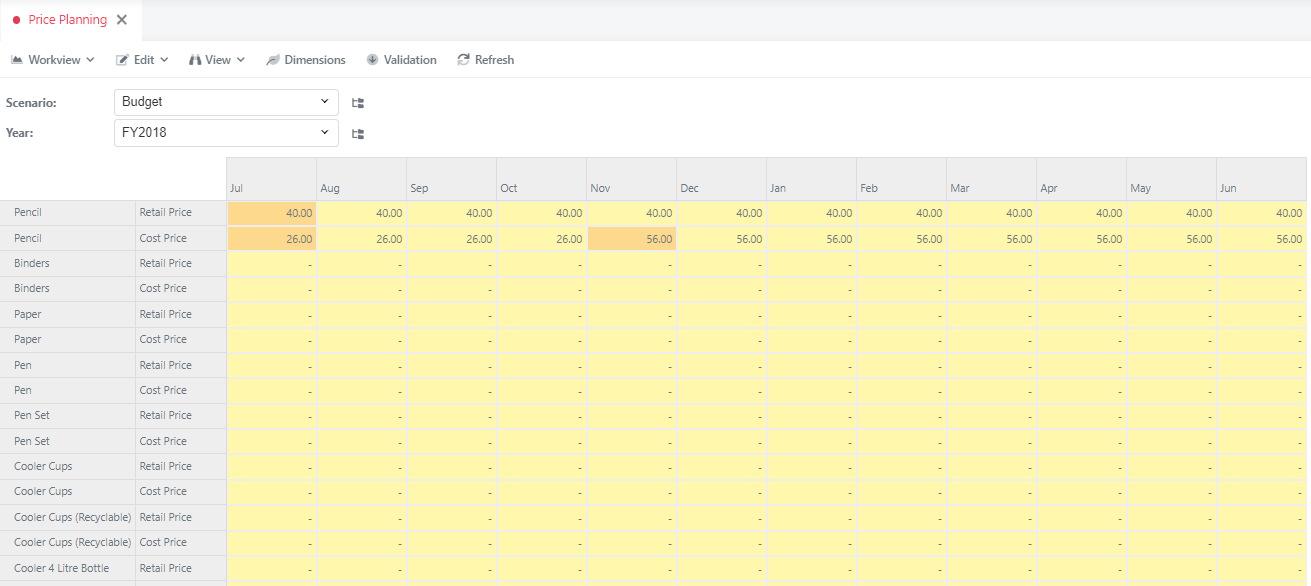Click the Pen Set Cost Price row label

(164, 441)
